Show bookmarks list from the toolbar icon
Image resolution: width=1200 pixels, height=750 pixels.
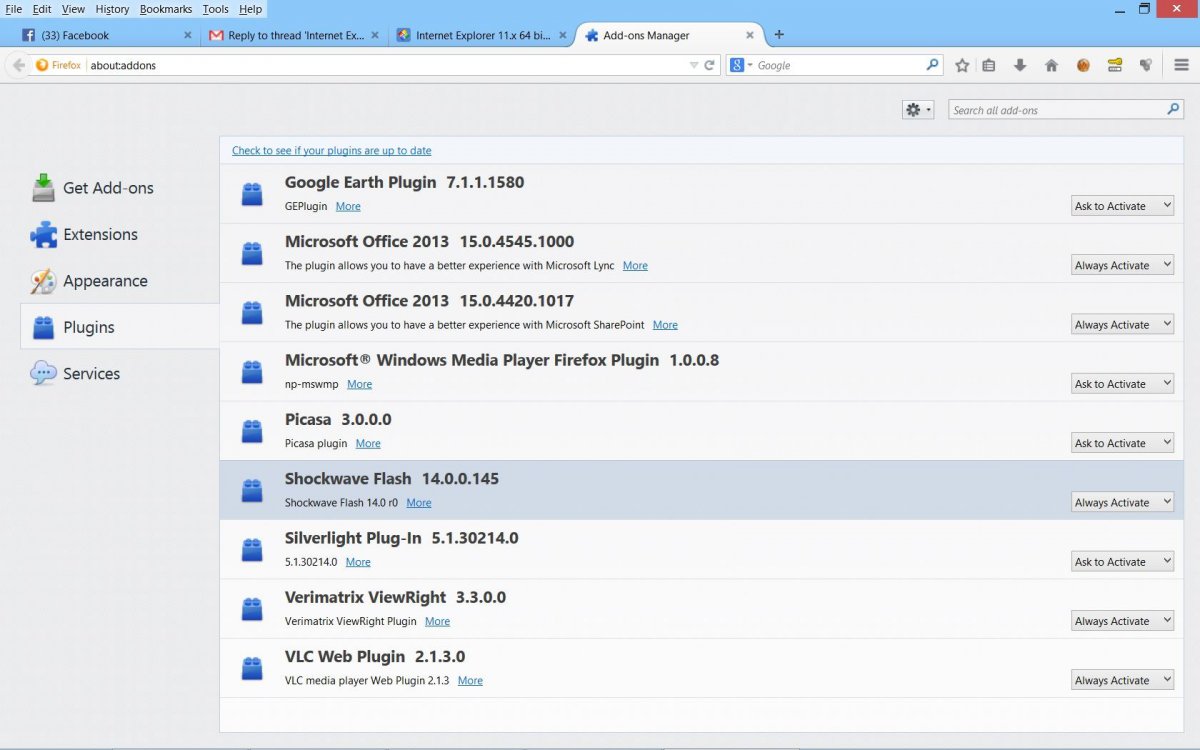click(989, 65)
